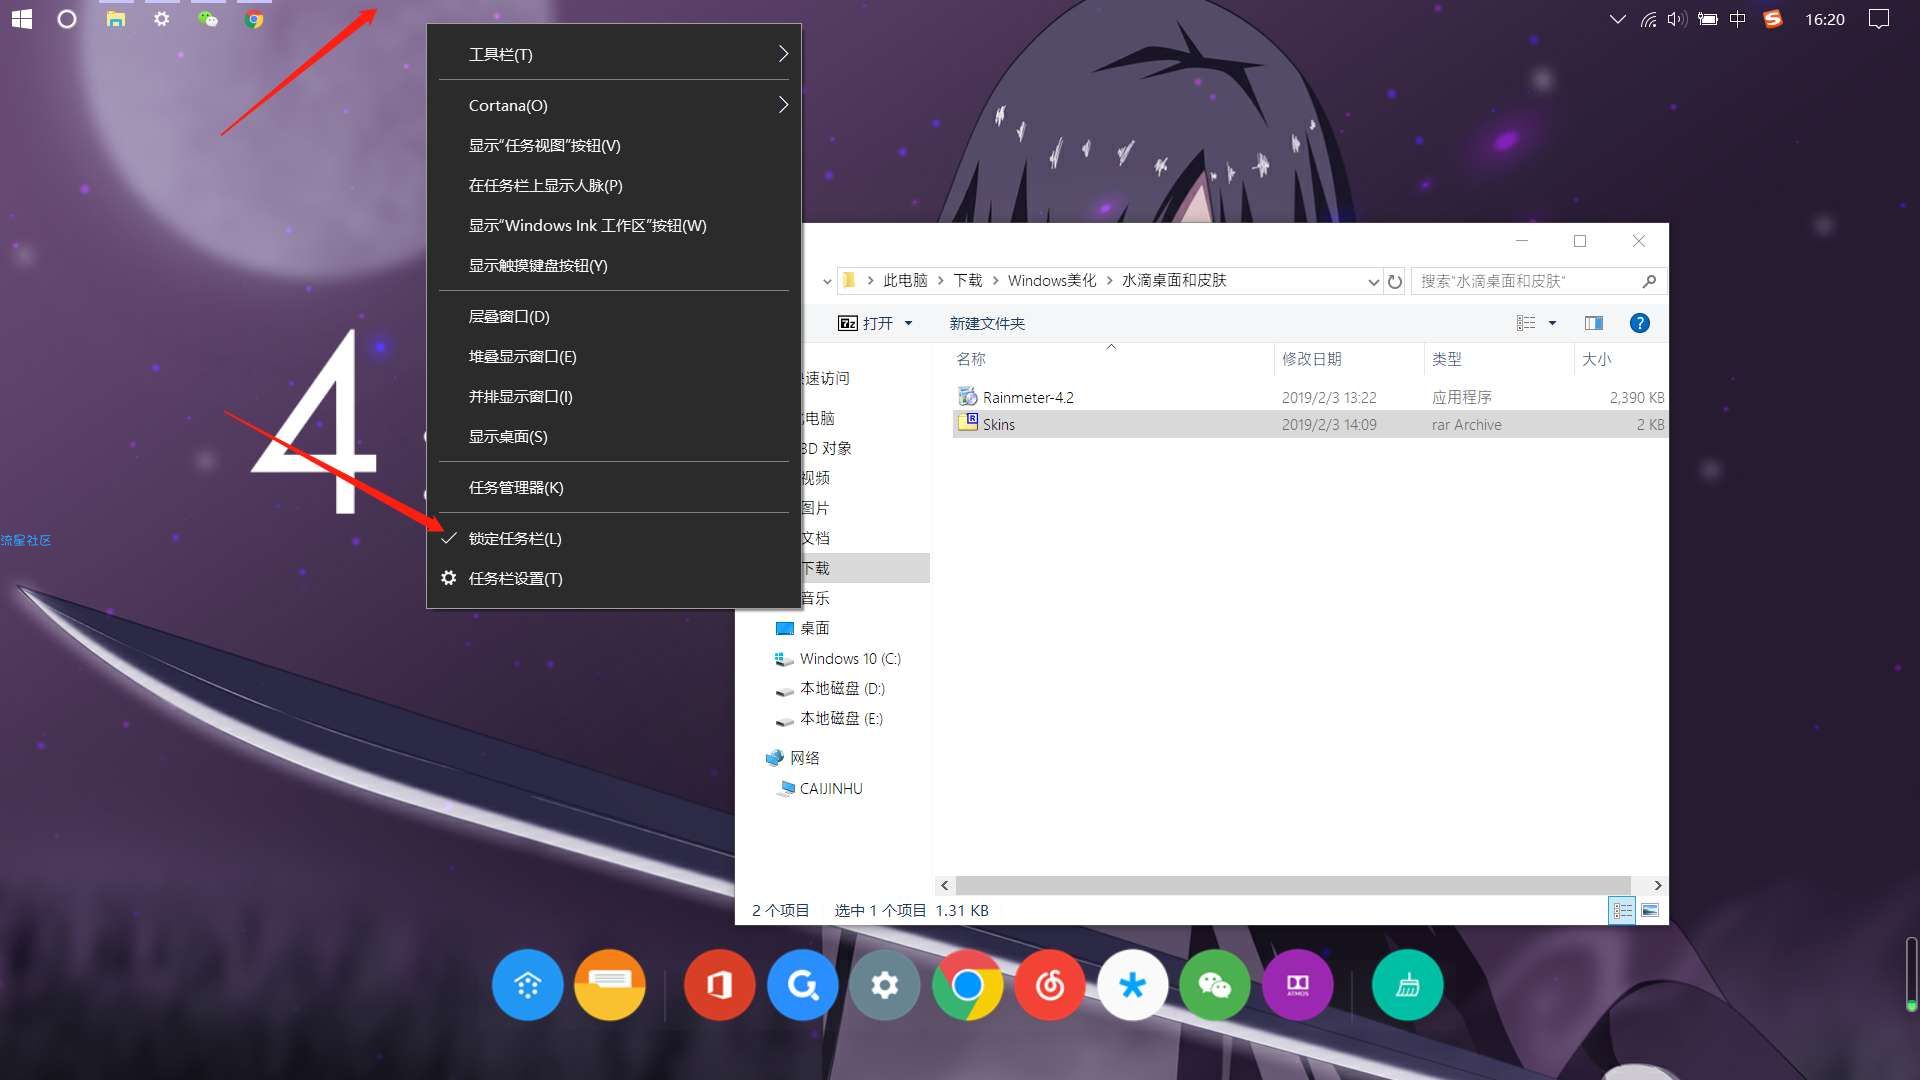Click the Wi-Fi network tray icon

point(1648,19)
